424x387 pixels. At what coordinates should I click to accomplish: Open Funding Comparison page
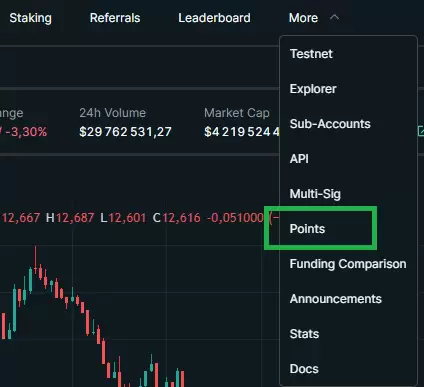pyautogui.click(x=348, y=264)
